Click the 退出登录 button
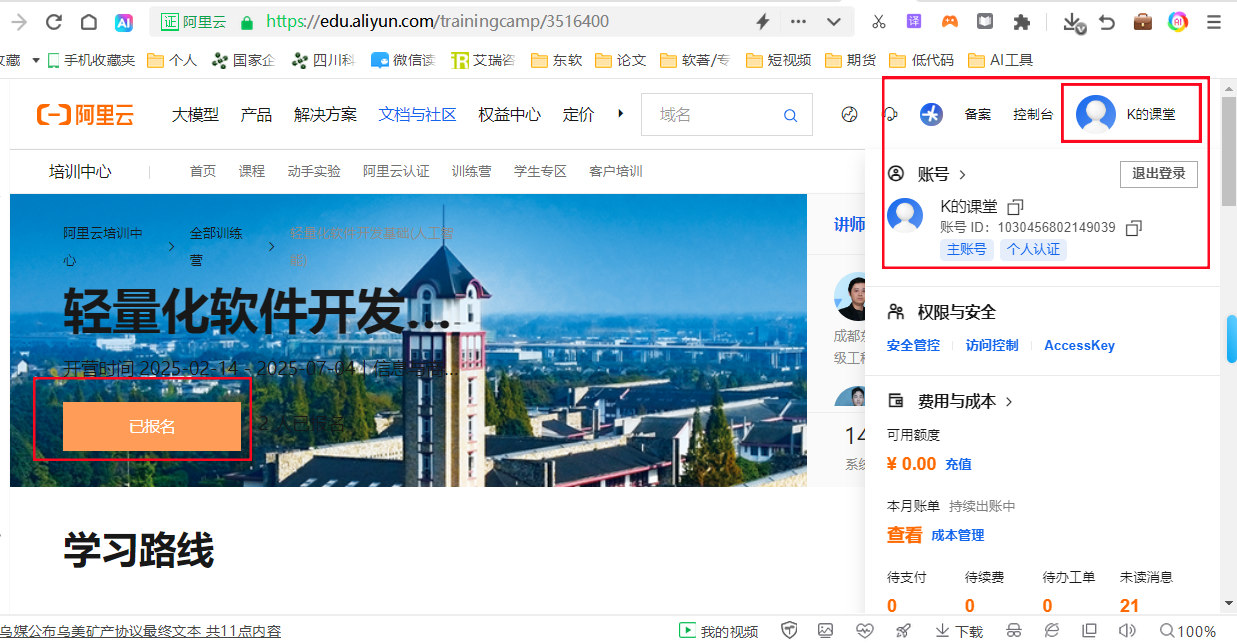 point(1158,174)
